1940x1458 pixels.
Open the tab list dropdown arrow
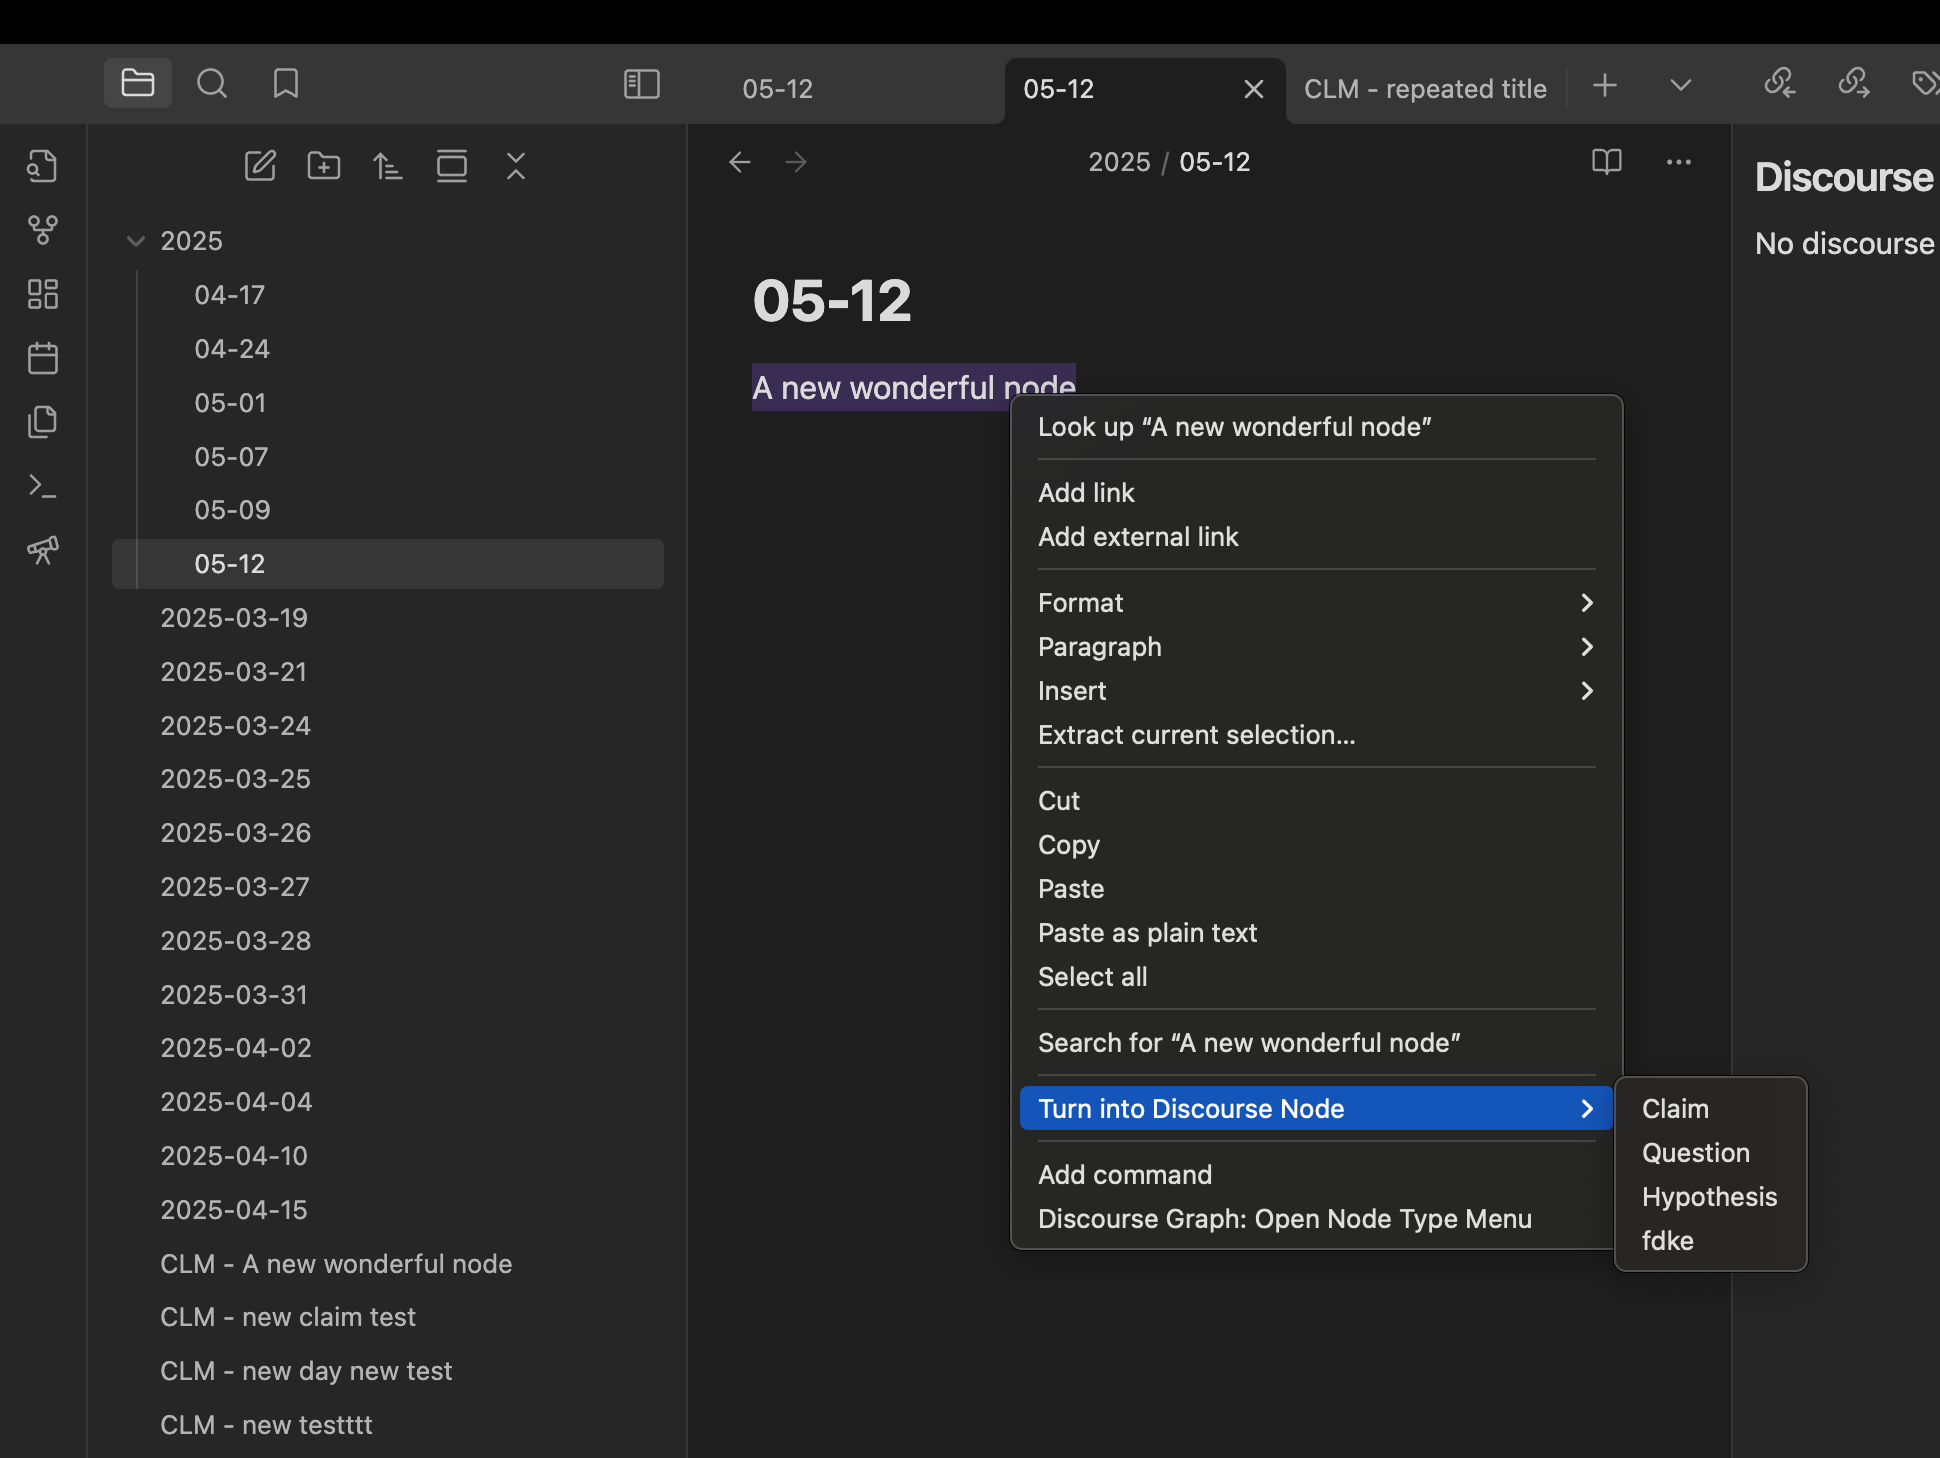(1681, 86)
